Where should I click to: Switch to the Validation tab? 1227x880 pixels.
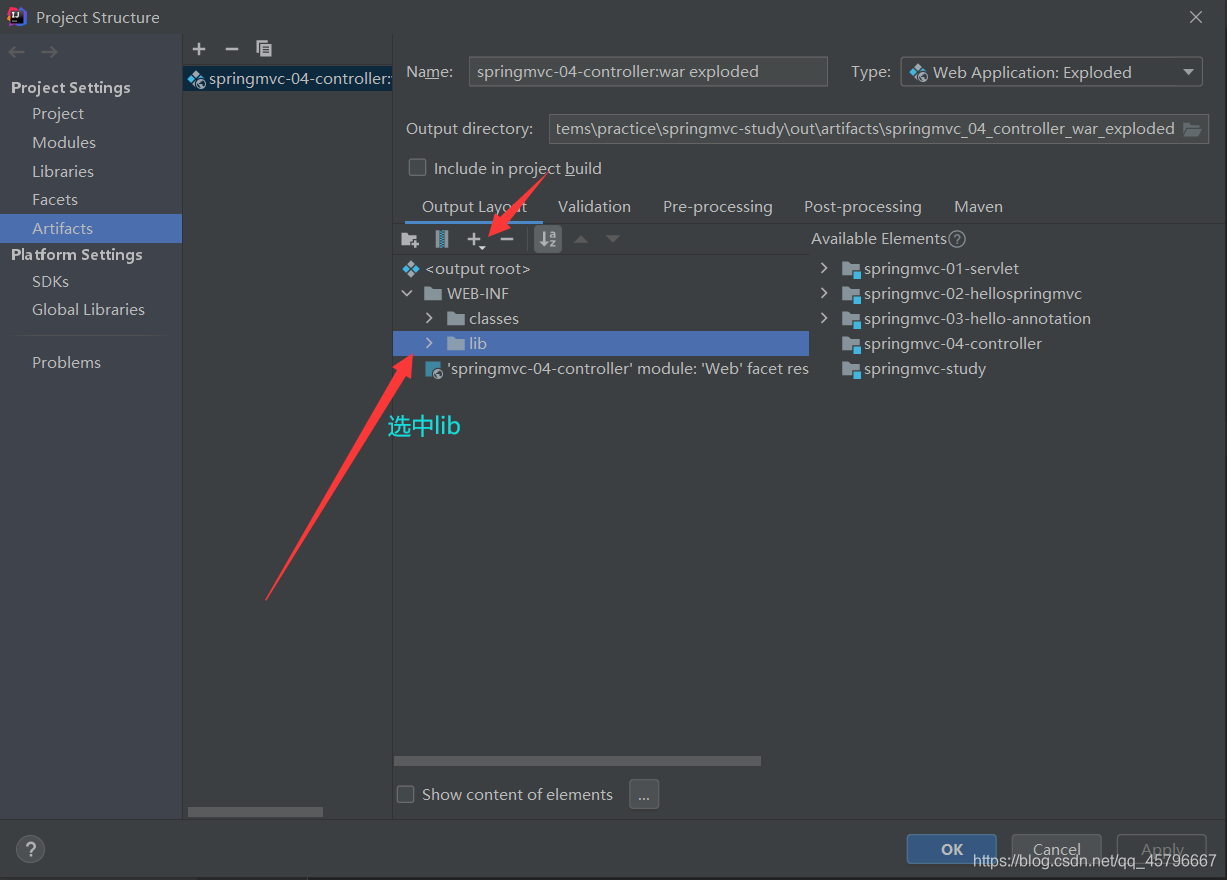594,206
